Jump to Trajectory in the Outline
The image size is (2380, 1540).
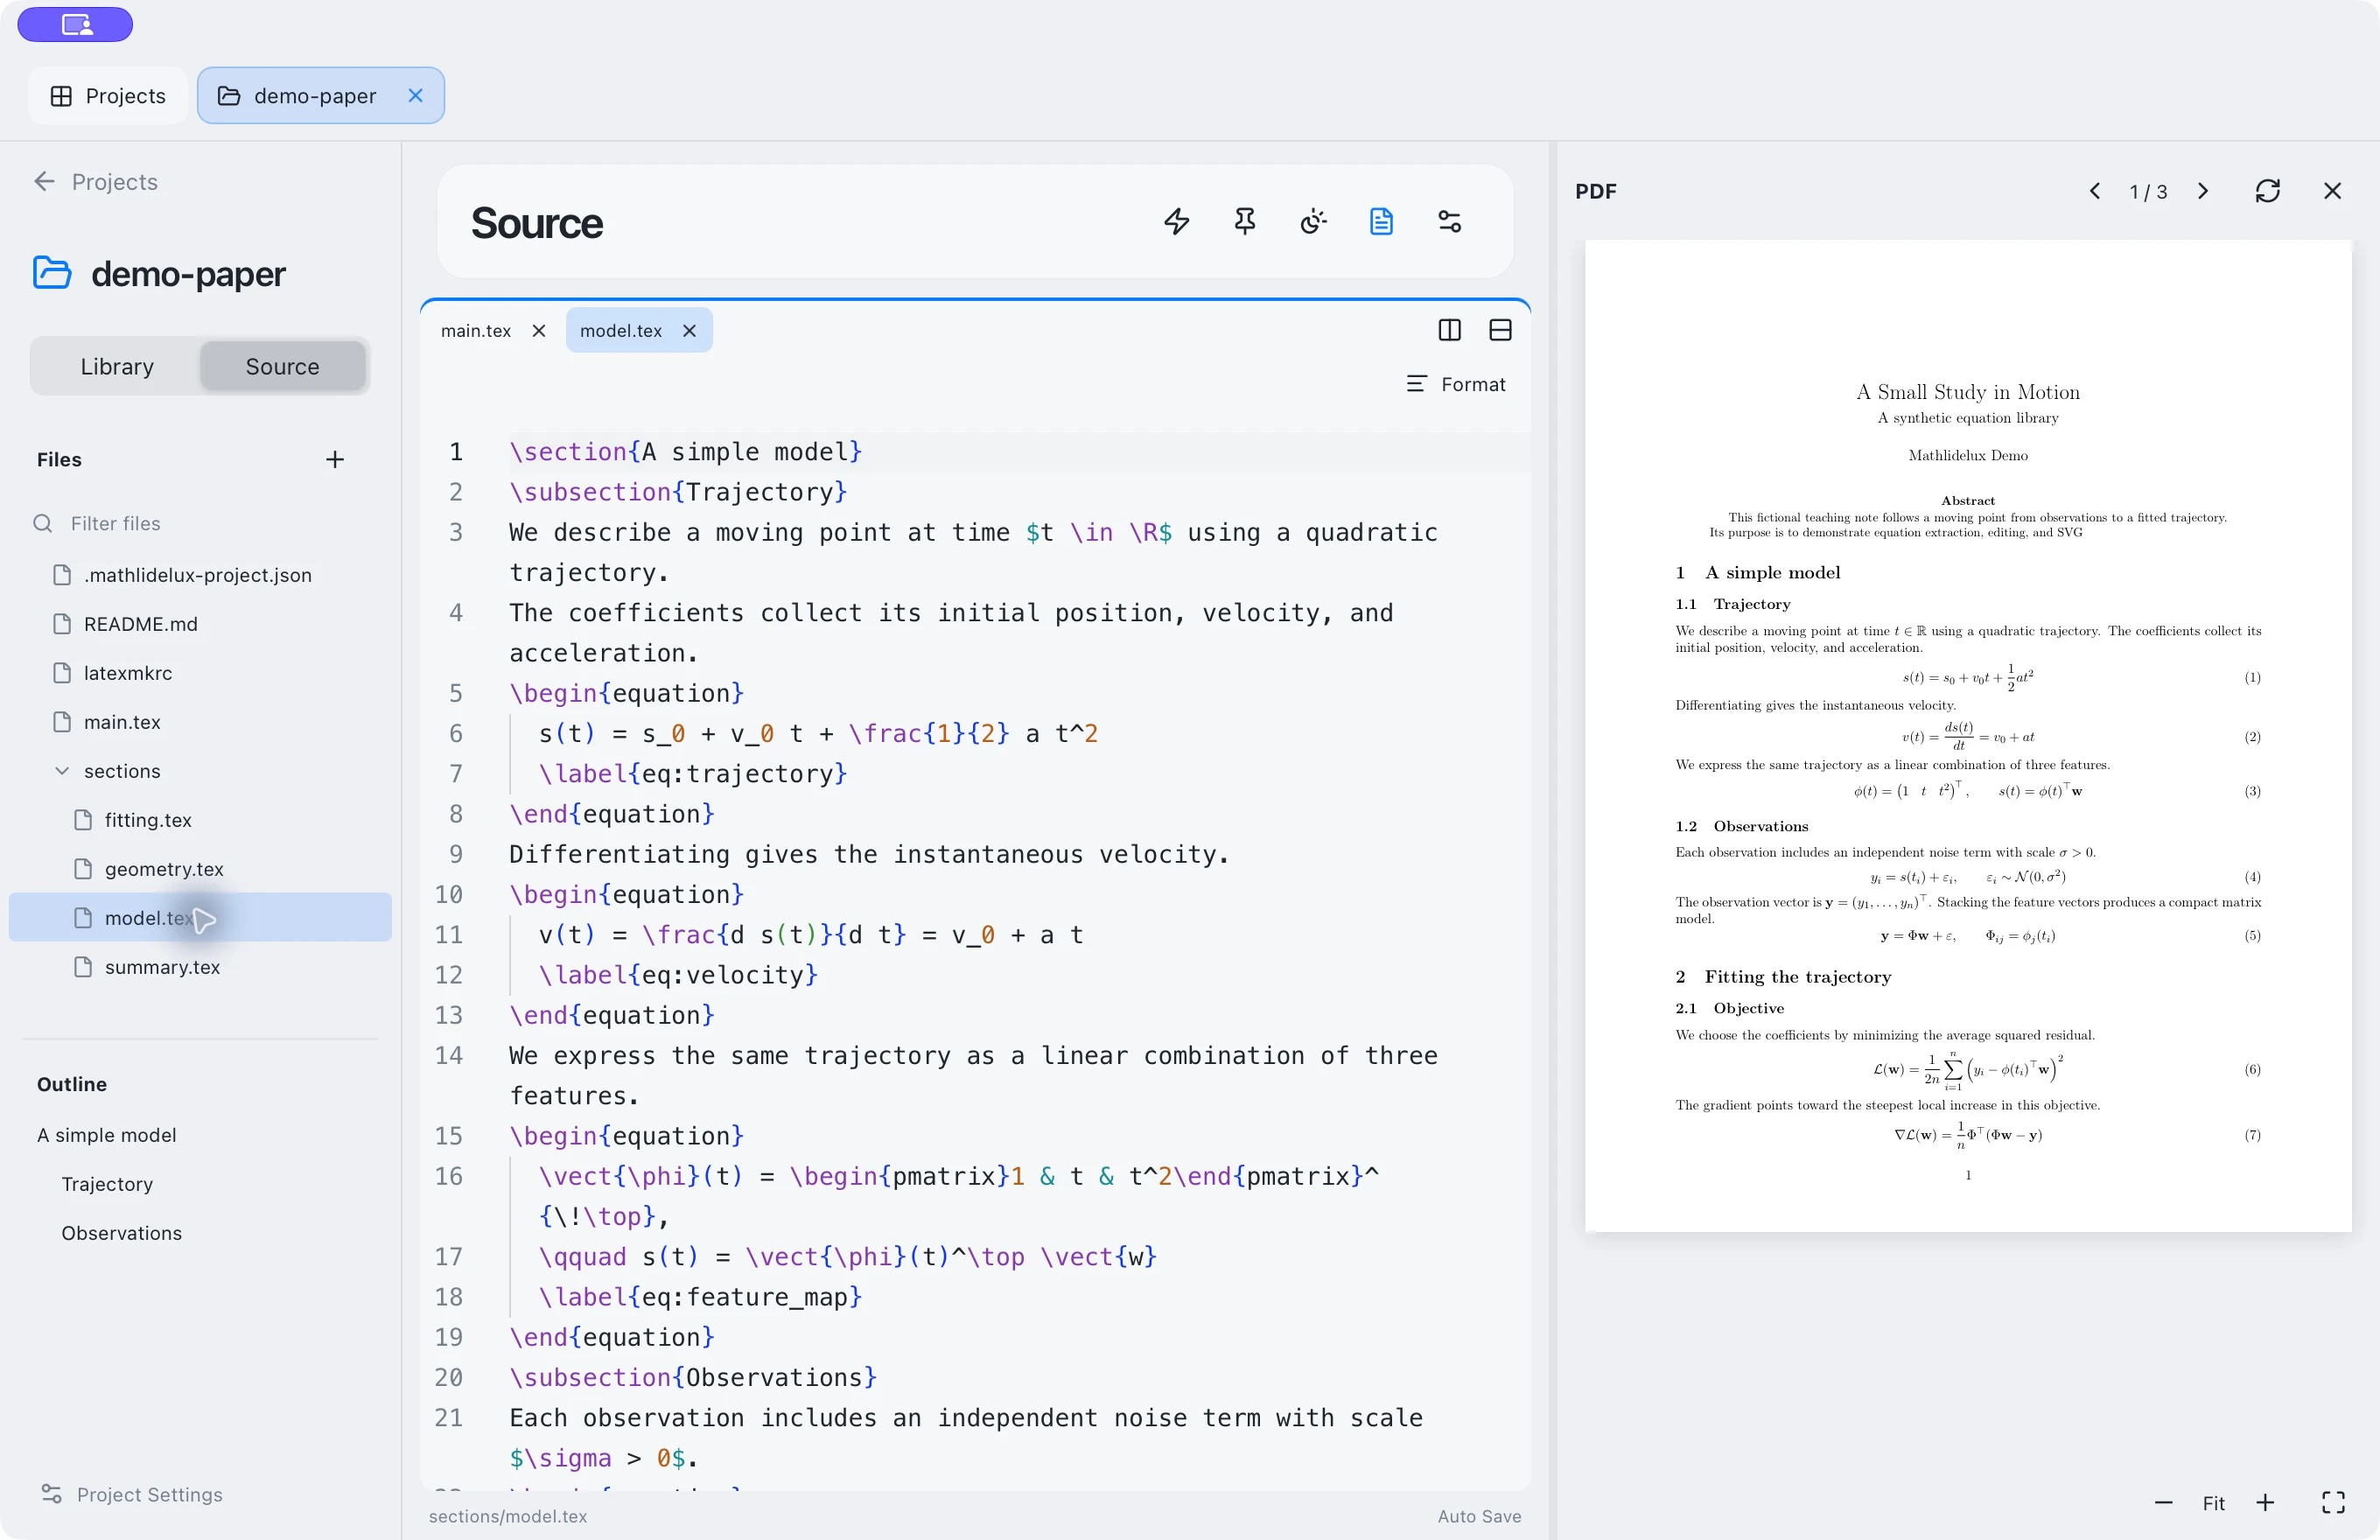pyautogui.click(x=107, y=1184)
